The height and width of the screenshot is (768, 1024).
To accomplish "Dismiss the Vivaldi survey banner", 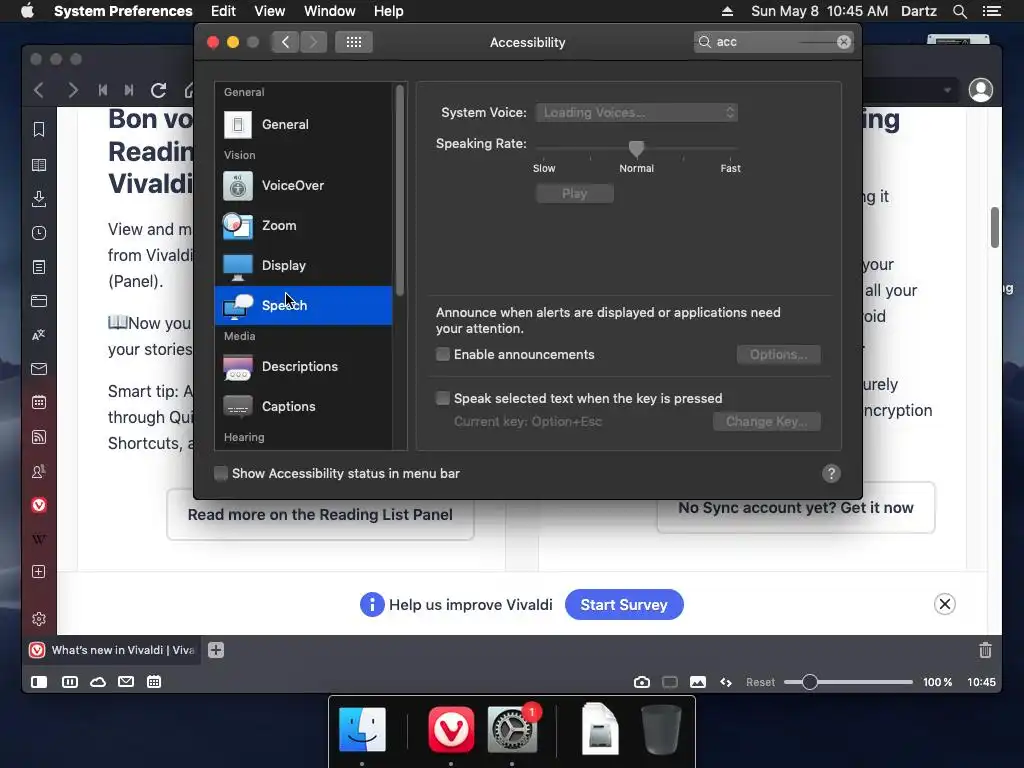I will (x=944, y=604).
